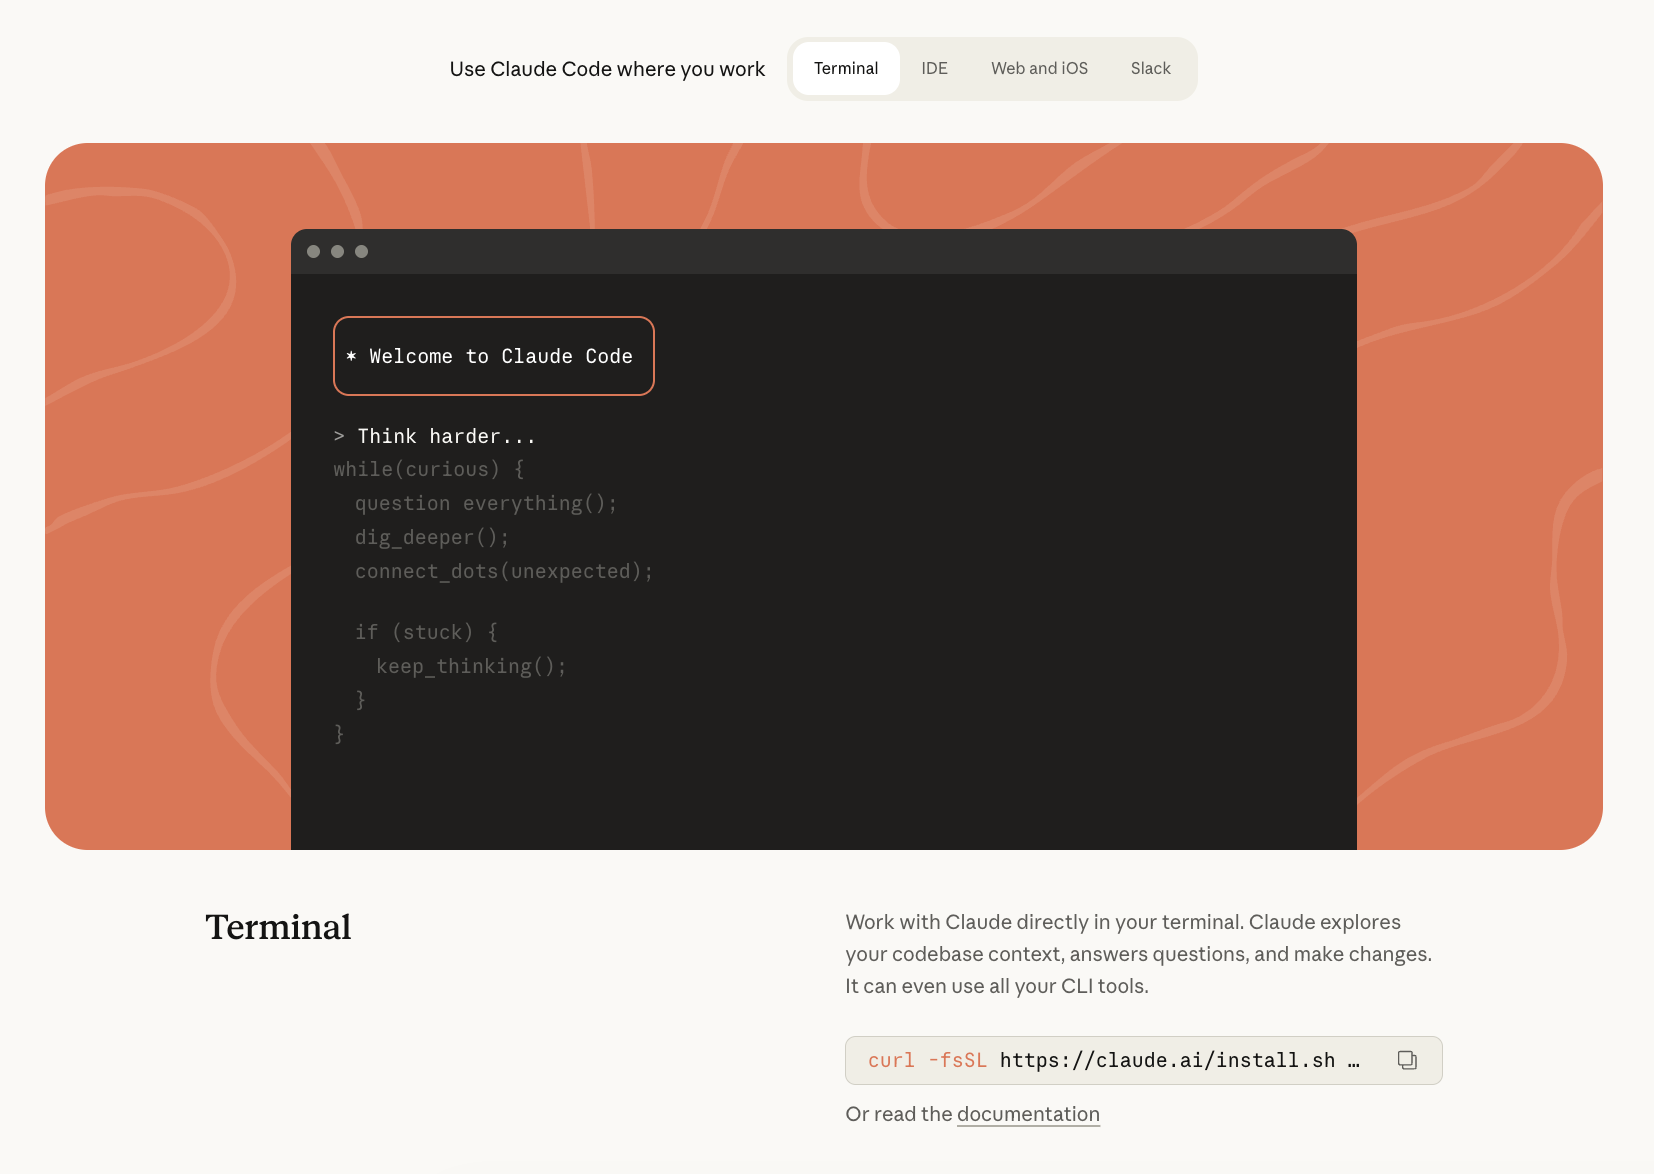The width and height of the screenshot is (1654, 1174).
Task: Click the keep_thinking() code line
Action: [x=471, y=666]
